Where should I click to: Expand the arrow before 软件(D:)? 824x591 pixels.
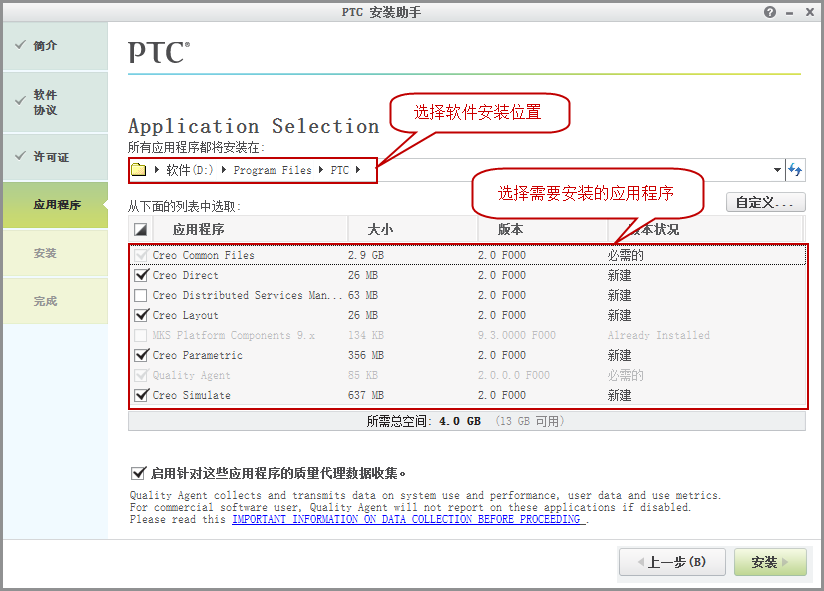157,170
